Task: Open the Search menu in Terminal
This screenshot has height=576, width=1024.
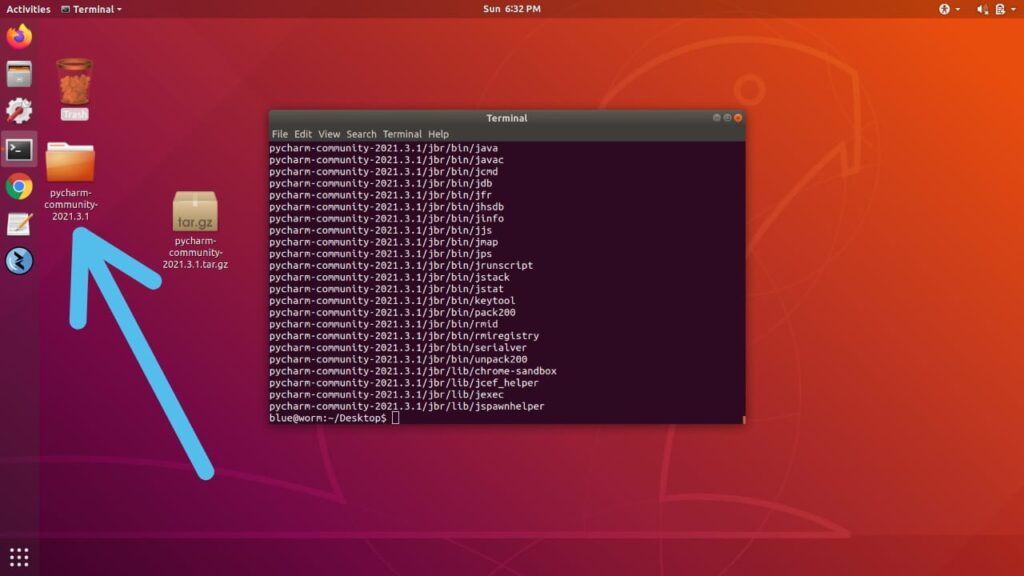Action: 362,133
